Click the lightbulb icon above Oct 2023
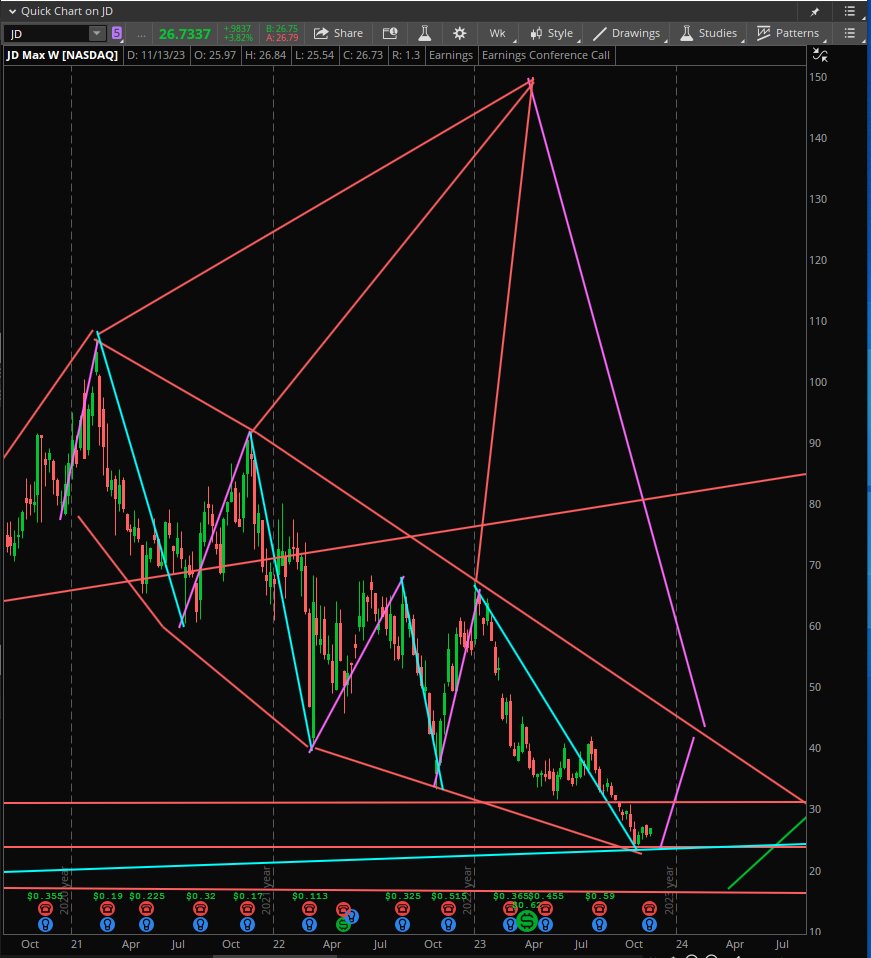871x958 pixels. point(649,924)
